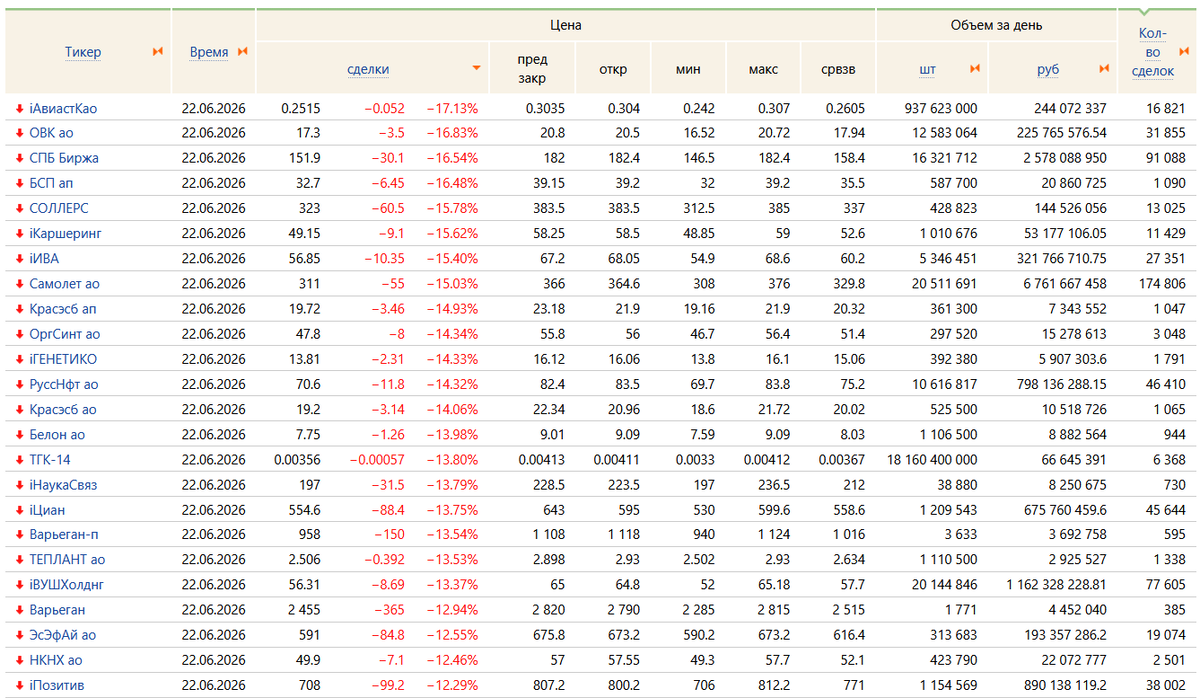Image resolution: width=1200 pixels, height=698 pixels.
Task: Open the iНаукаСвяз ticker link
Action: coord(63,484)
